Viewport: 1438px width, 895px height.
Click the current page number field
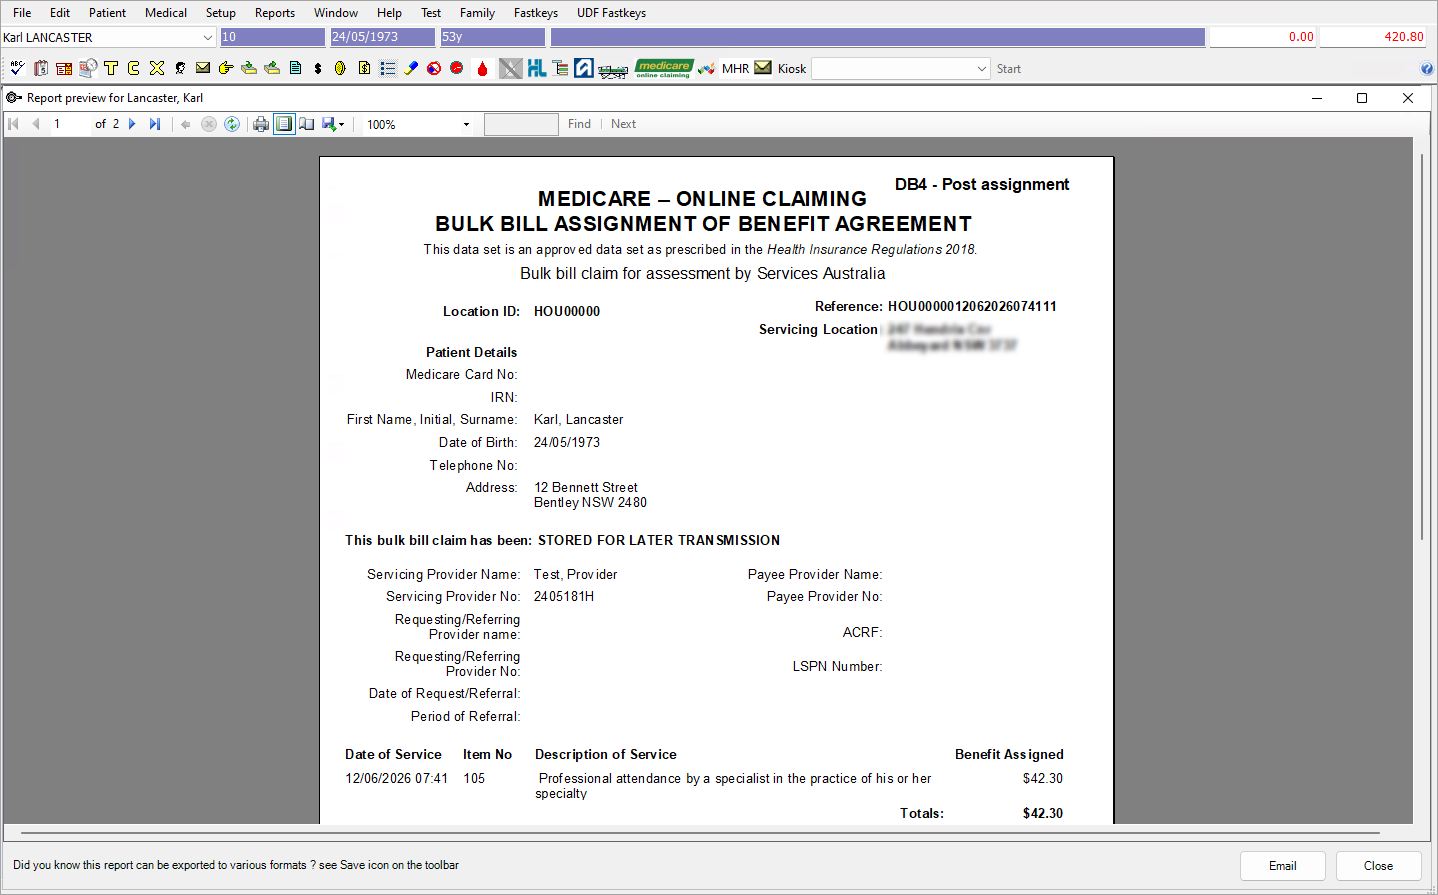[69, 124]
